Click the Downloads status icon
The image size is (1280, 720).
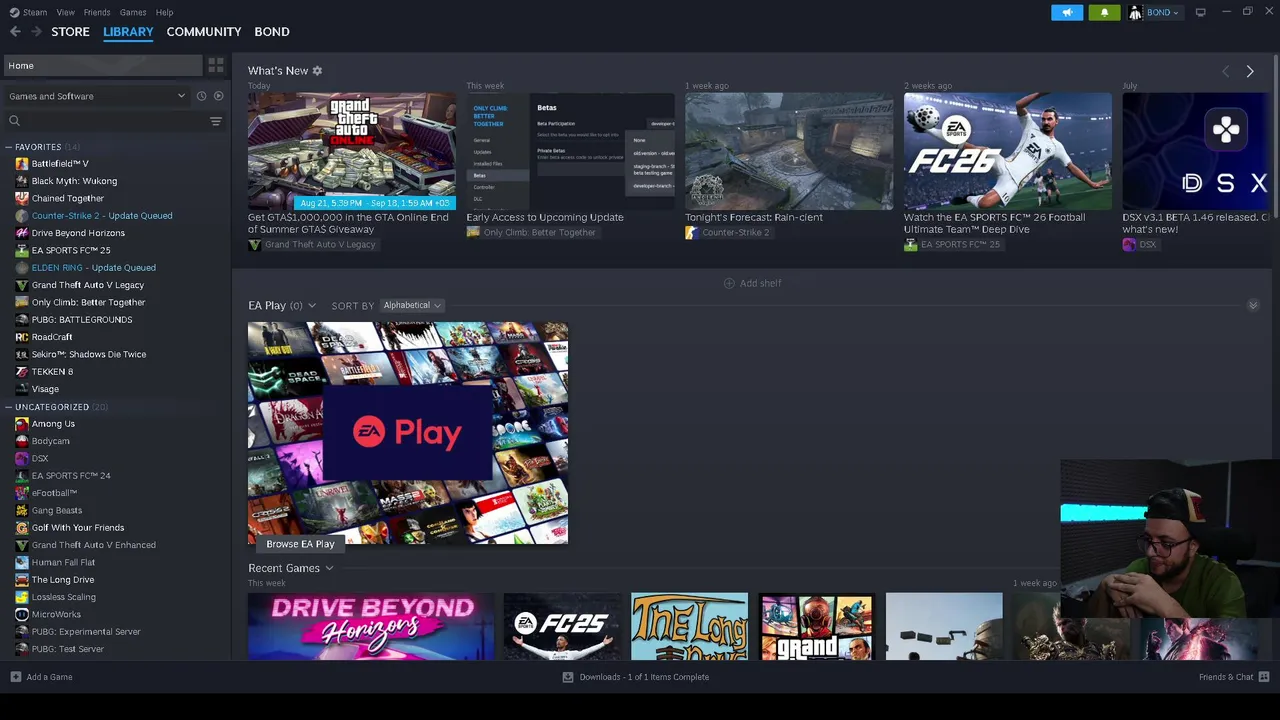click(x=568, y=677)
